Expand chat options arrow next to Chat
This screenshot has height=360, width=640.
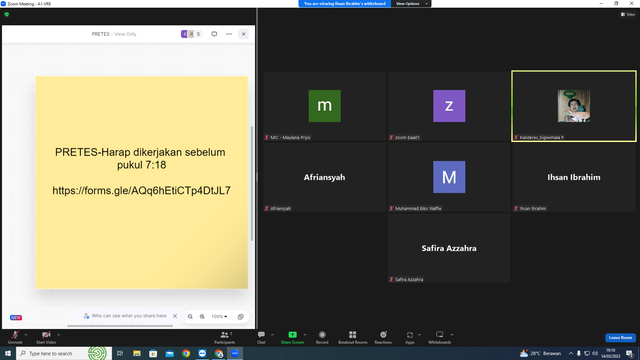tap(272, 335)
